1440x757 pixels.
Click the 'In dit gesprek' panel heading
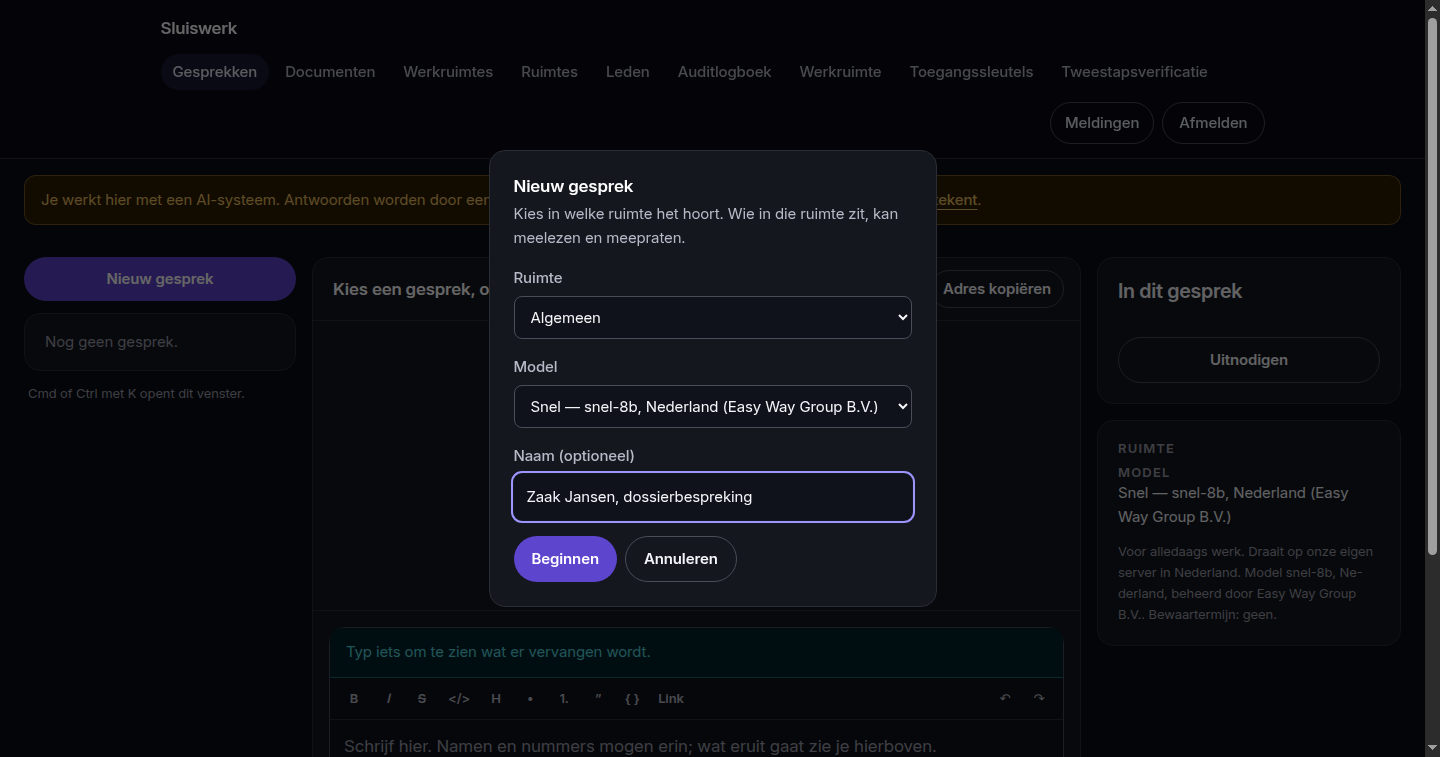click(x=1180, y=291)
